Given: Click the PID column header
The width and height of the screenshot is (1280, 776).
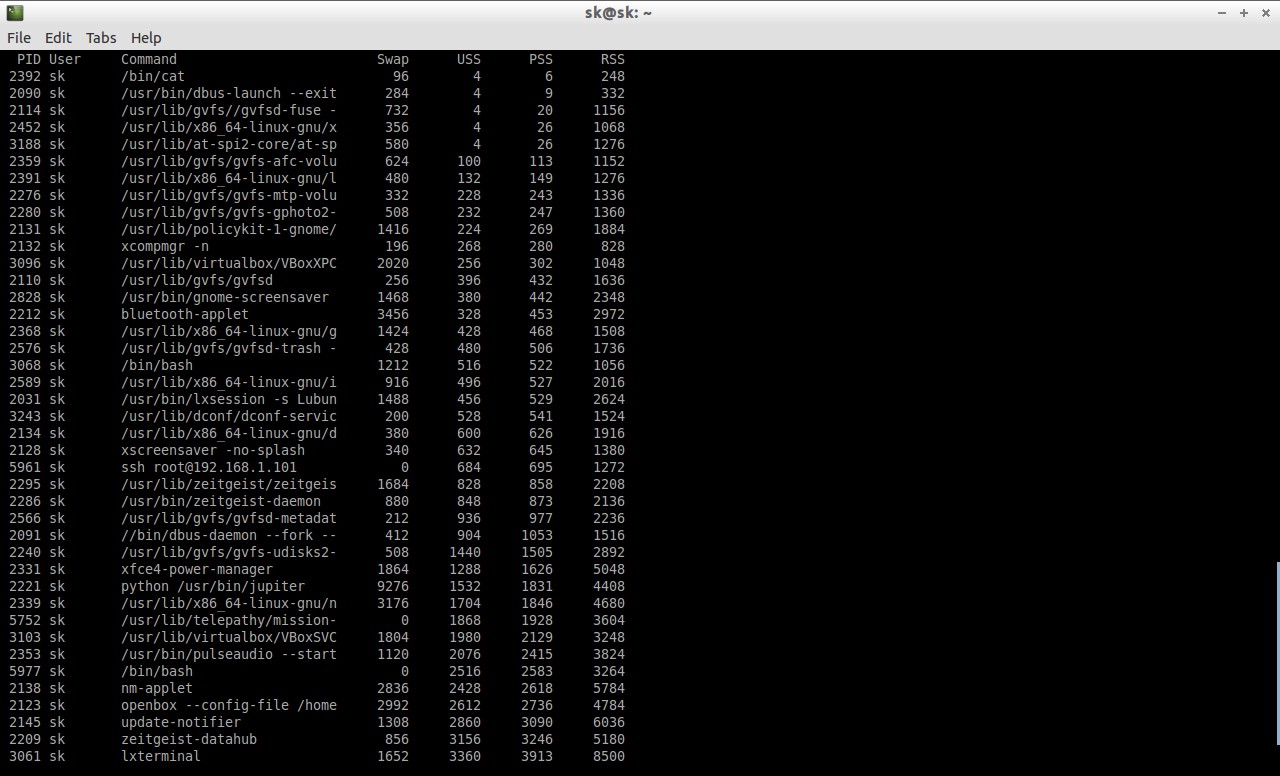Looking at the screenshot, I should pos(29,59).
